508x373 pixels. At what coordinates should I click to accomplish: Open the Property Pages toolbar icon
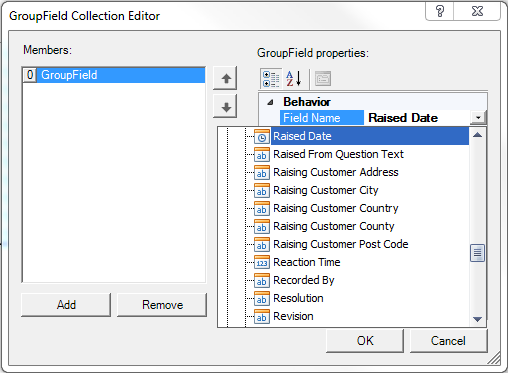tap(323, 79)
